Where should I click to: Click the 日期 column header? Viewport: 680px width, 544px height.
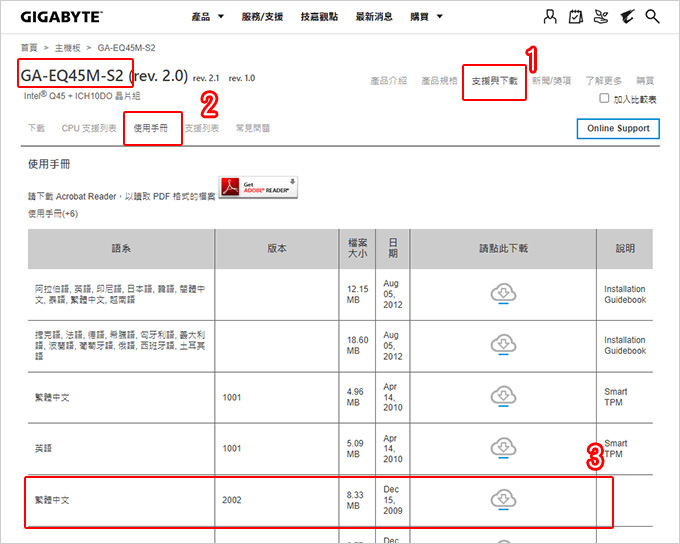(x=392, y=249)
